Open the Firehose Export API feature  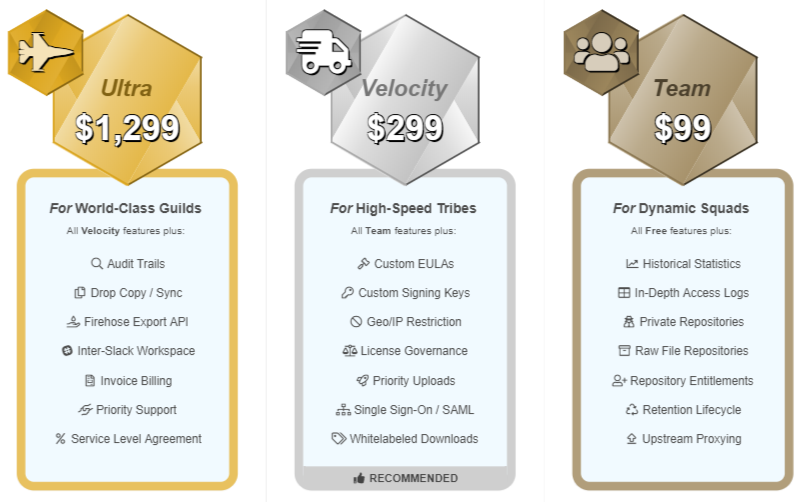click(x=127, y=322)
